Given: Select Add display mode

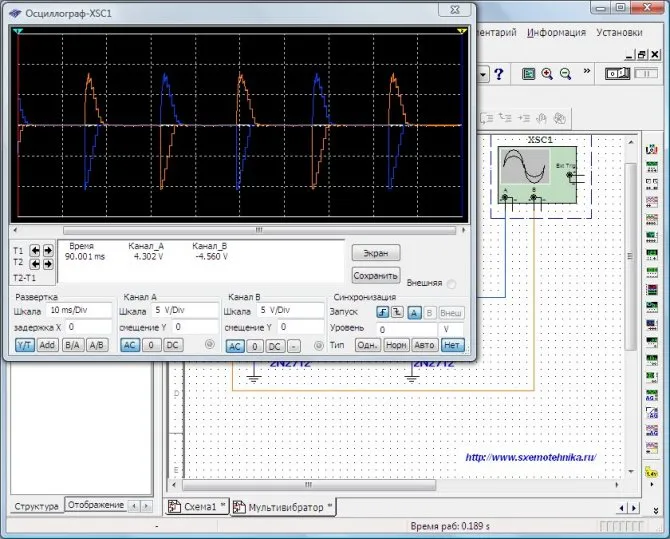Looking at the screenshot, I should coord(47,345).
